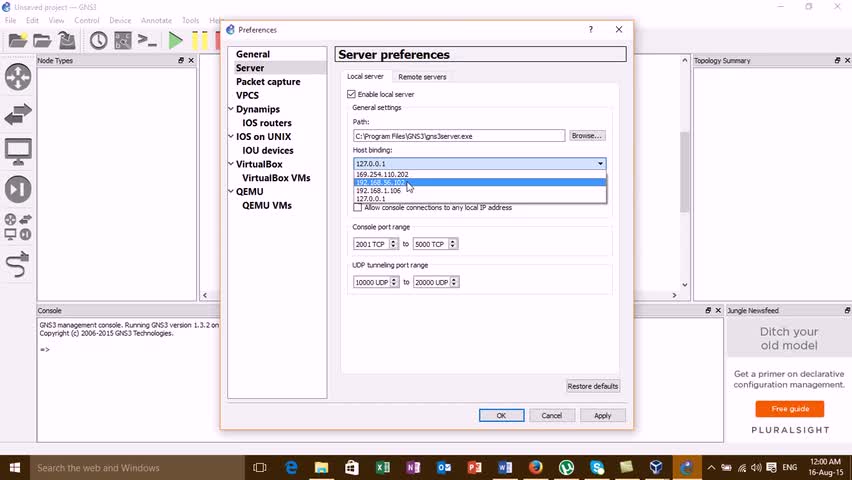
Task: Adjust console port end 5000 TCP stepper
Action: click(453, 244)
